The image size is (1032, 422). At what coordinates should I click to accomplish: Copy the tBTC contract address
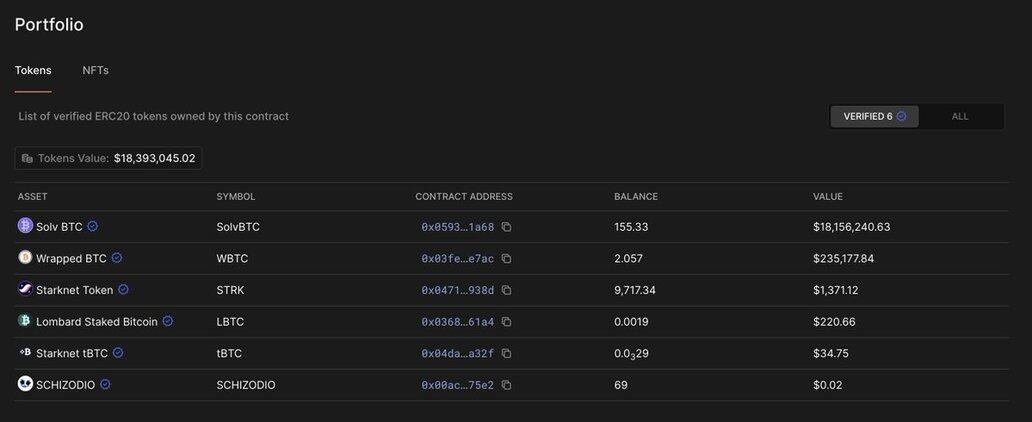coord(507,354)
